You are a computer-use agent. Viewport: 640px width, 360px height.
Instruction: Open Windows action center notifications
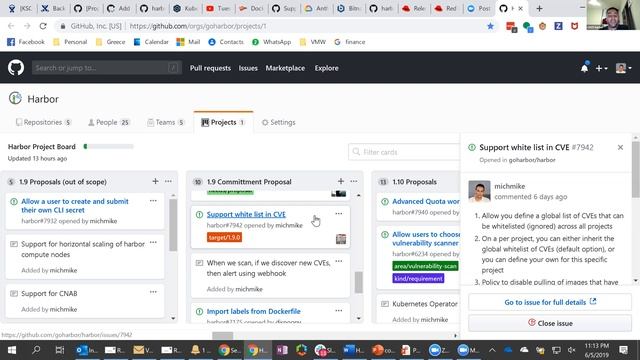[623, 350]
